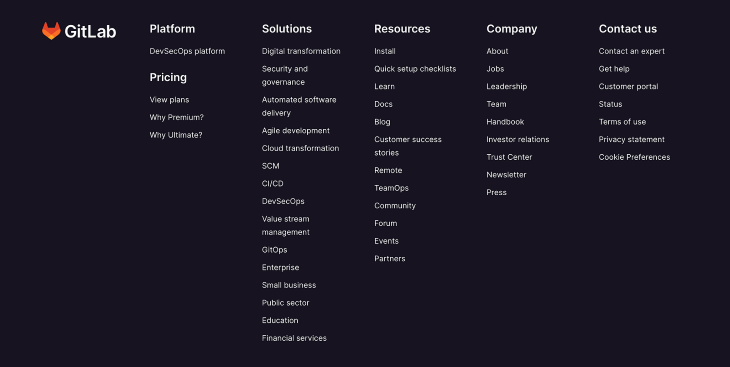The height and width of the screenshot is (367, 730).
Task: Open the CI/CD solutions link
Action: tap(272, 184)
